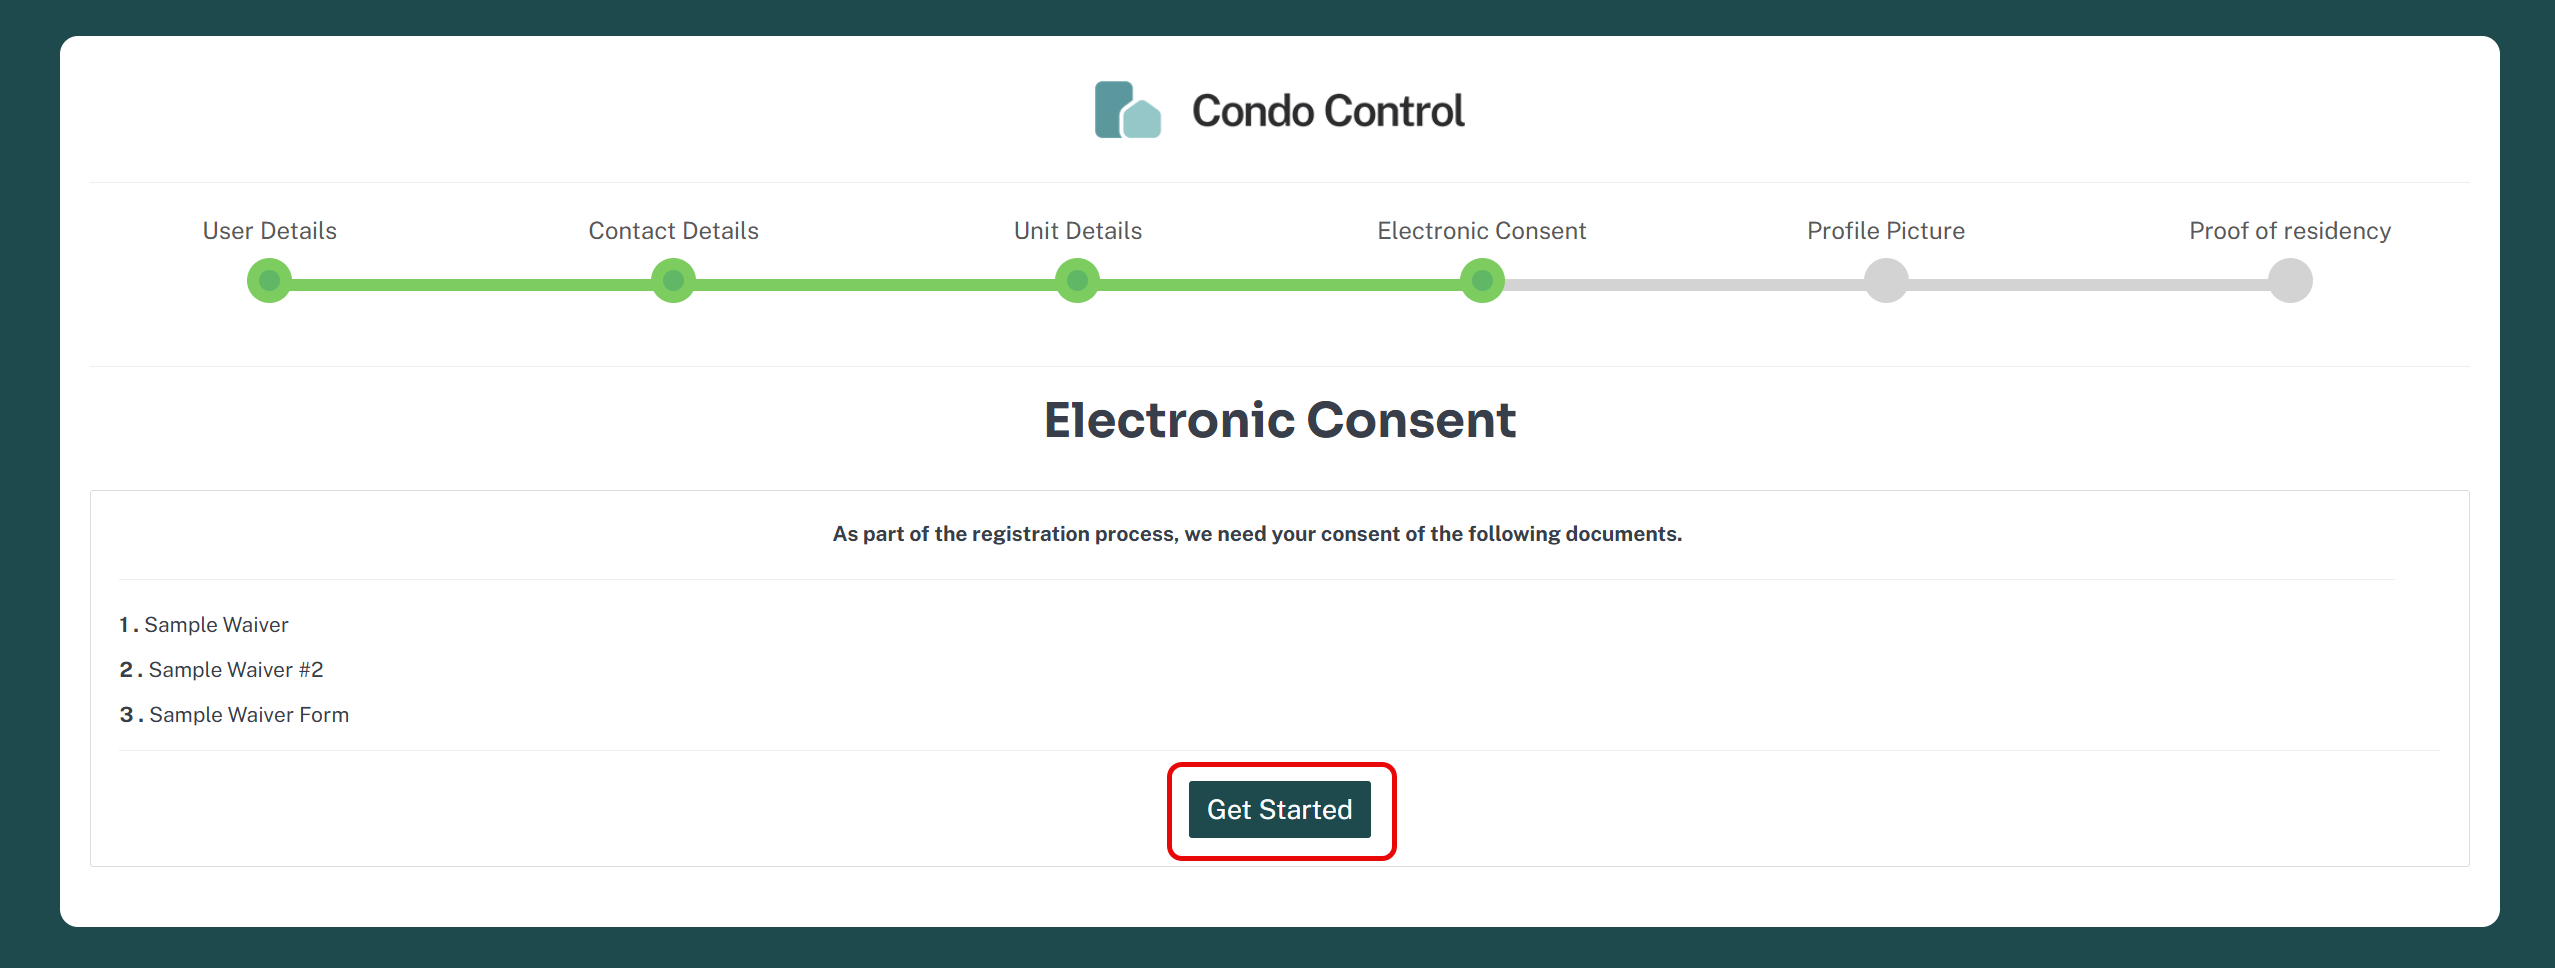The image size is (2555, 968).
Task: Click the Proof of residency step label
Action: [2290, 231]
